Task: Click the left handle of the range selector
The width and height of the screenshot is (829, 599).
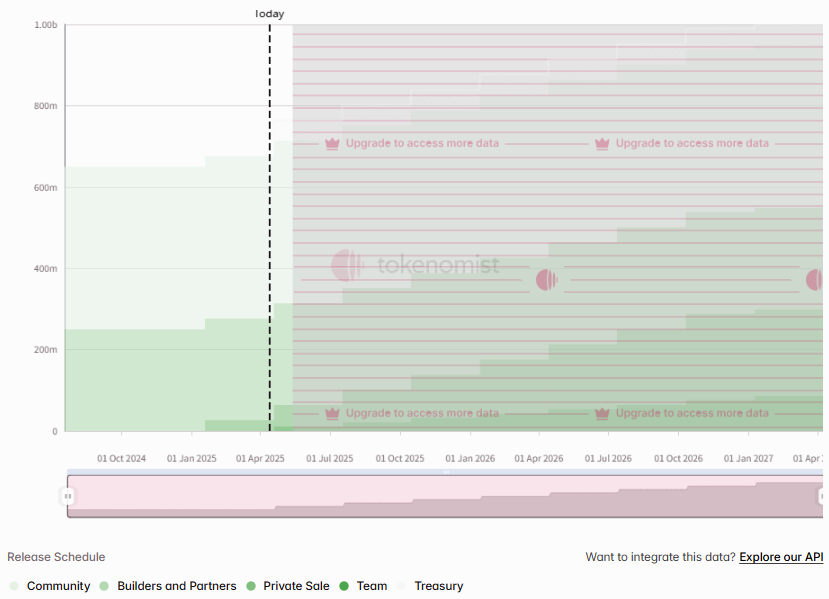Action: [x=68, y=496]
